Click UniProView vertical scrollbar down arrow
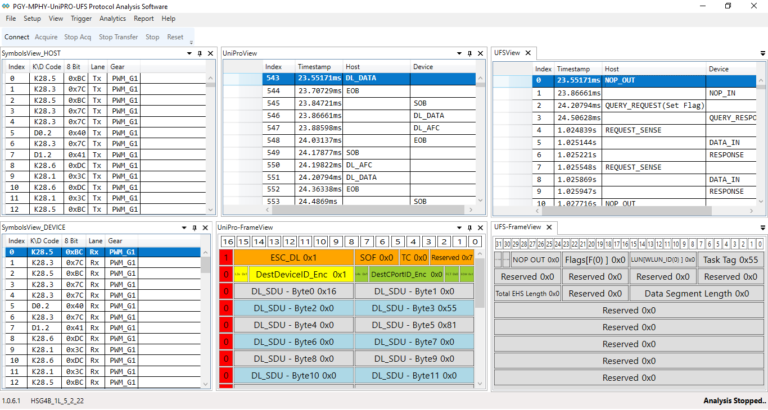The height and width of the screenshot is (410, 768). [480, 200]
